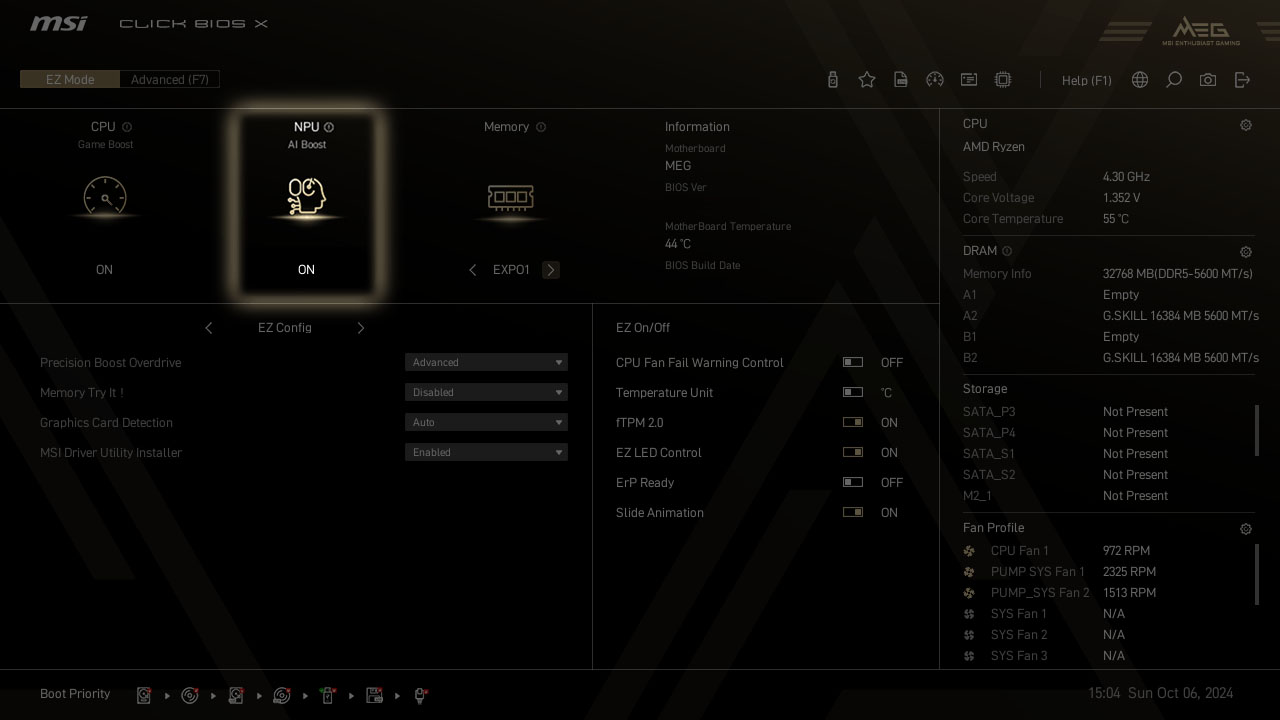Toggle fTPM 2.0 switch
1280x720 pixels.
click(853, 423)
